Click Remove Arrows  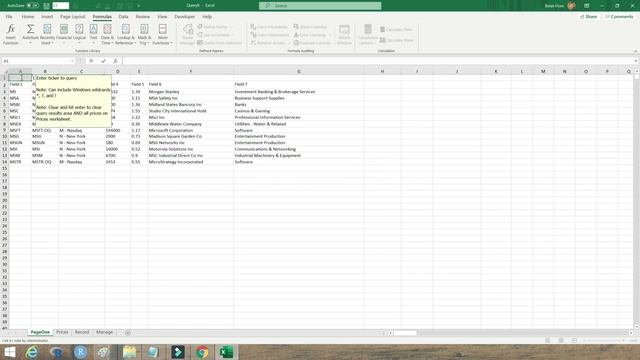tap(268, 43)
